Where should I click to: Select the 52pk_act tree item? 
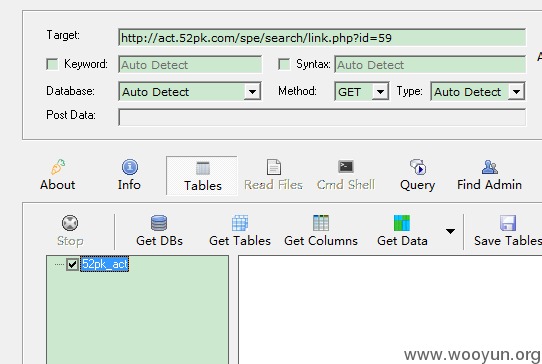(105, 264)
